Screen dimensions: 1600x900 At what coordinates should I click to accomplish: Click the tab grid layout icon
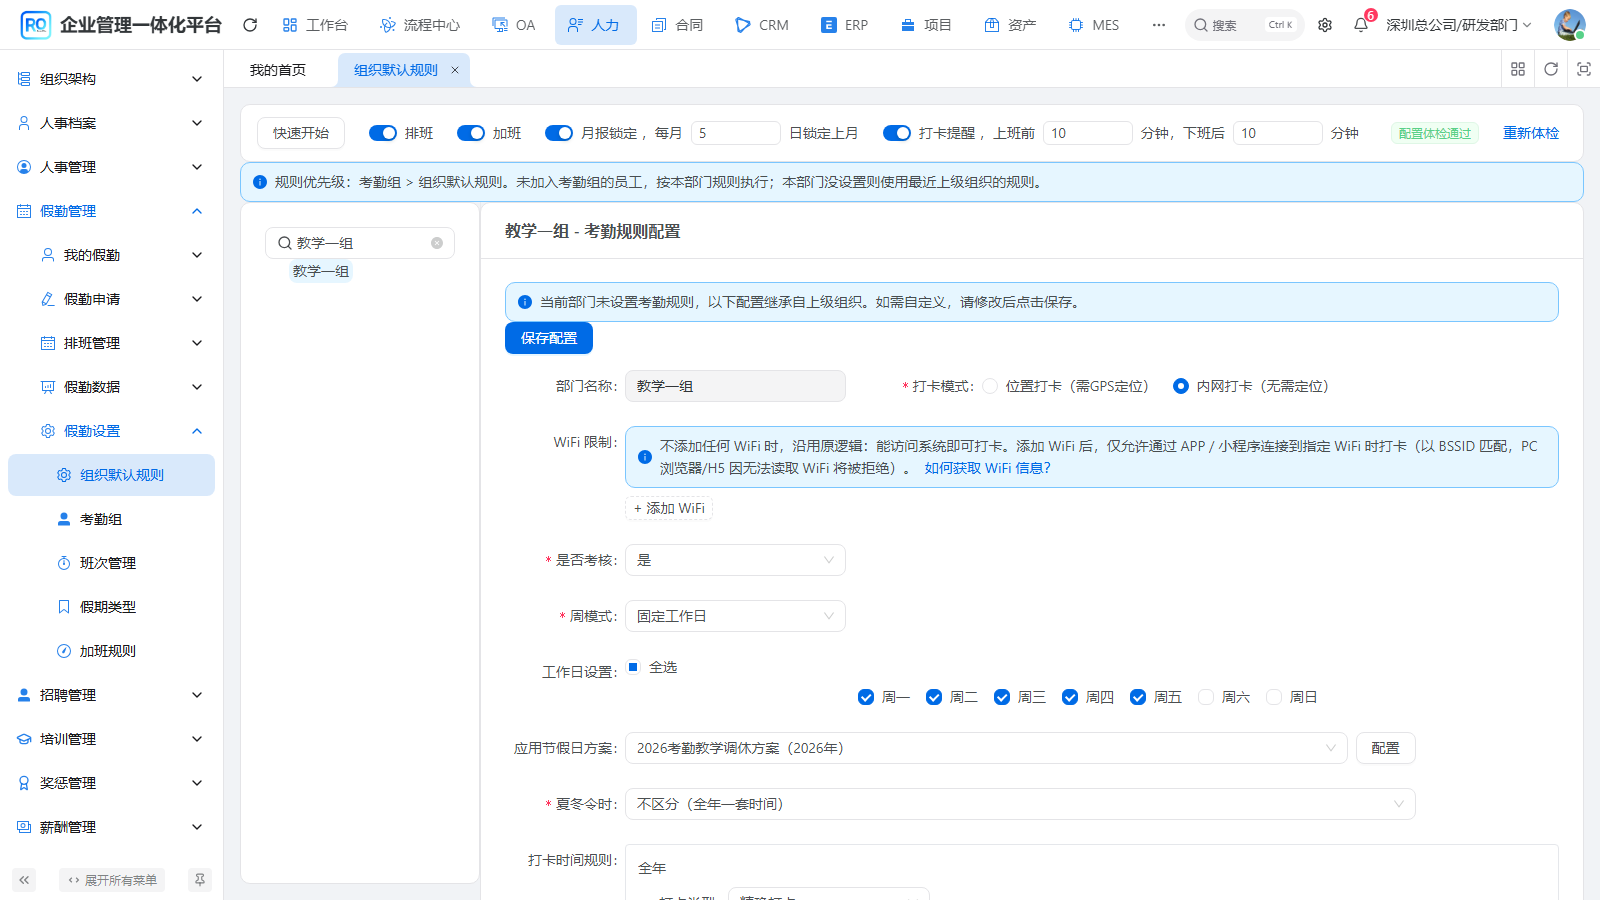pyautogui.click(x=1518, y=69)
